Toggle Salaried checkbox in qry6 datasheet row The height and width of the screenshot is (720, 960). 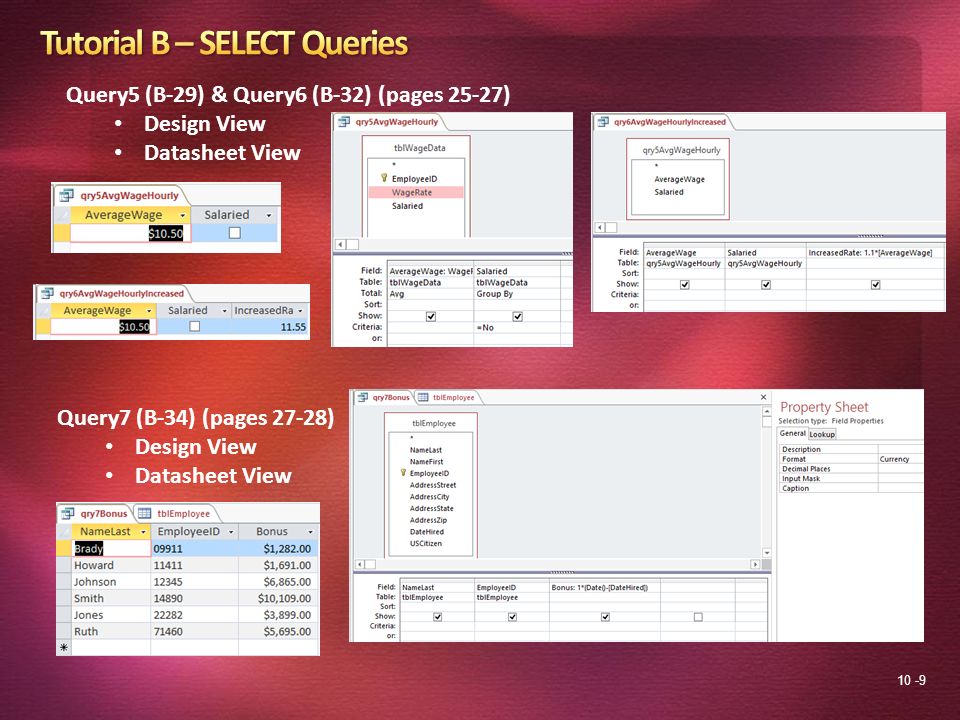point(195,326)
